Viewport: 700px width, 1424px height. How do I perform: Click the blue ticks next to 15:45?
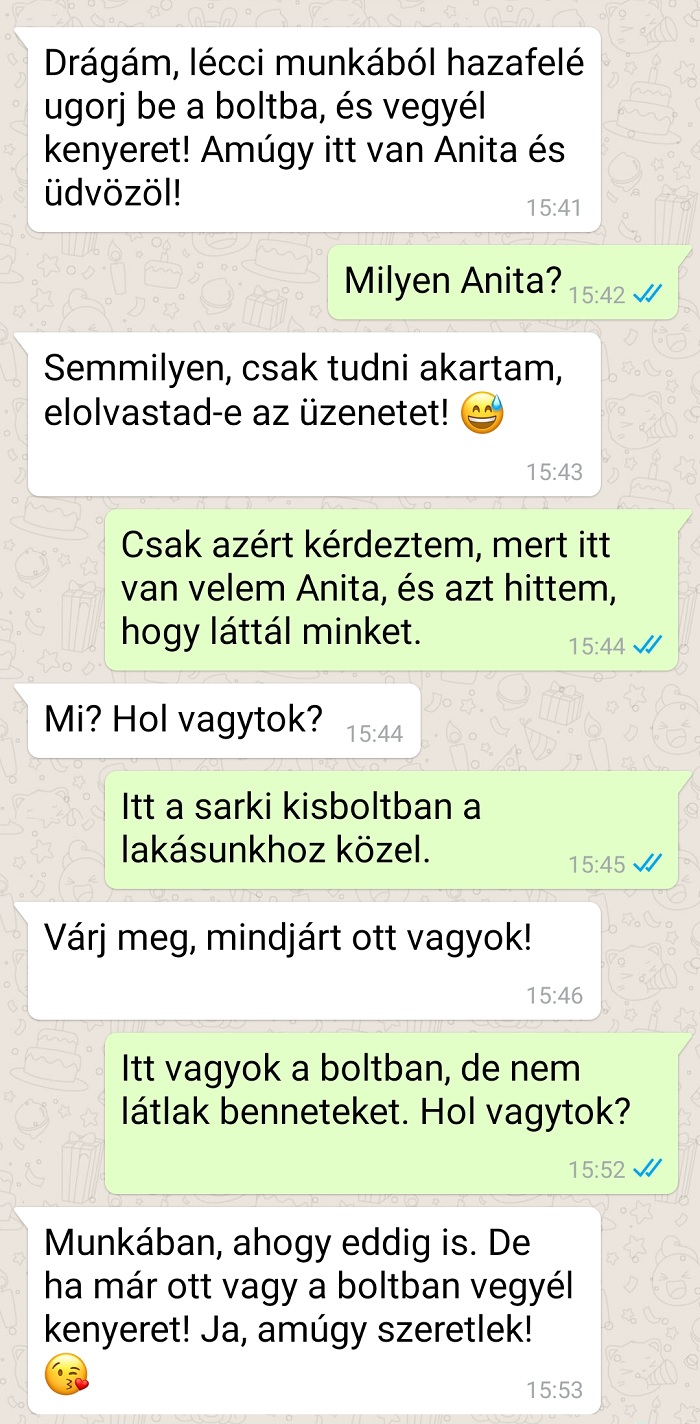(x=648, y=864)
